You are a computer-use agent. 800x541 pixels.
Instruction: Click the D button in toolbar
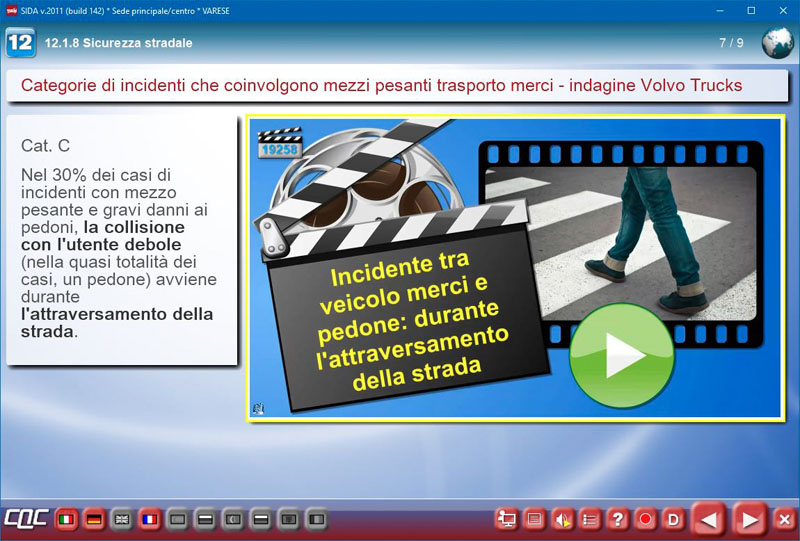click(x=673, y=519)
